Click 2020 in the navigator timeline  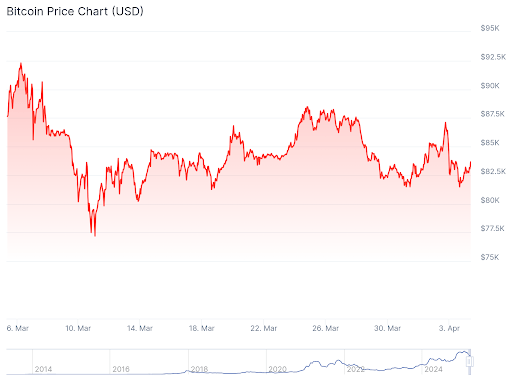[277, 369]
